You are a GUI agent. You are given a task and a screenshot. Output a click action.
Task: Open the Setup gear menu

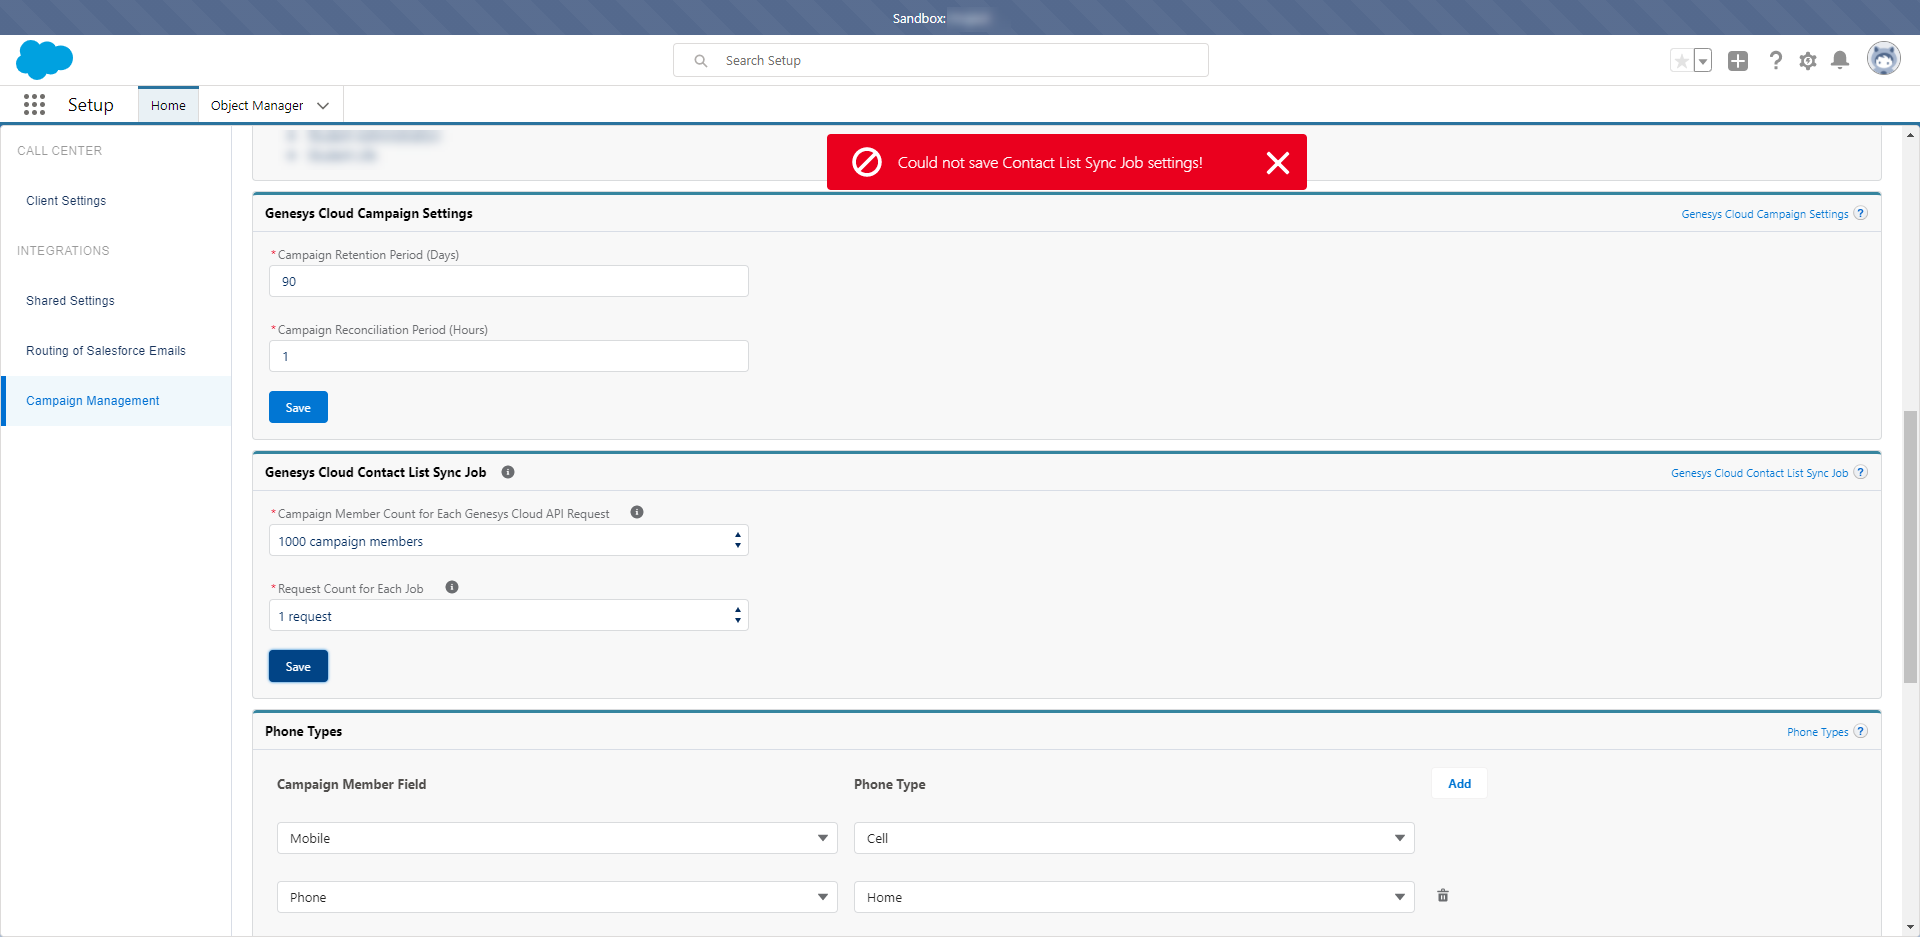(1808, 61)
